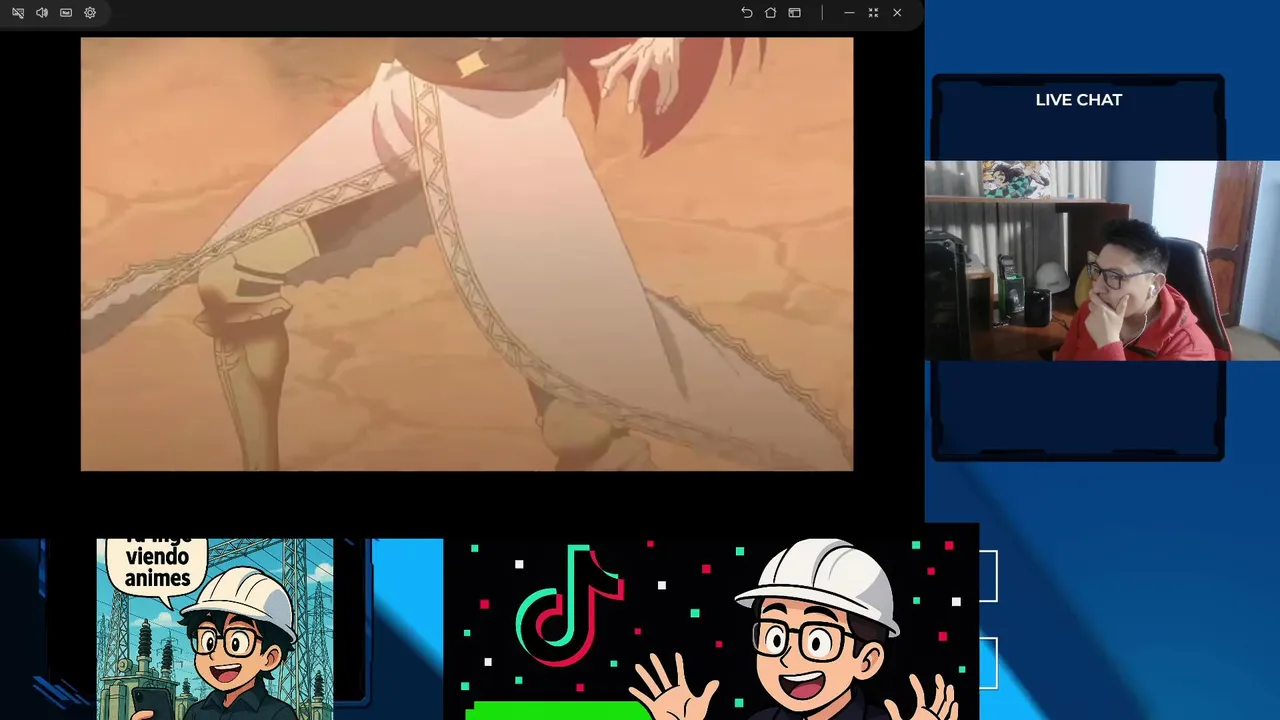Click the window layout icon in title bar

[x=794, y=13]
